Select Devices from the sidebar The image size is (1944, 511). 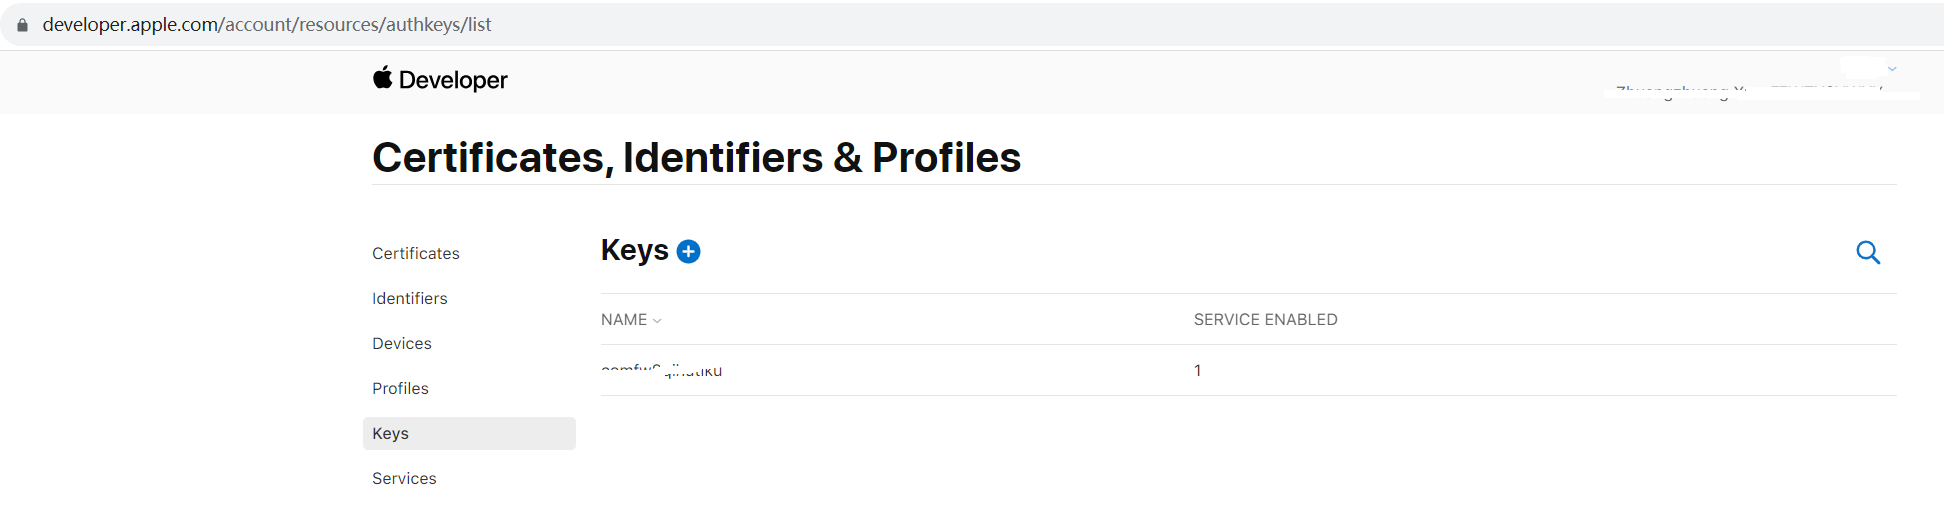[402, 344]
